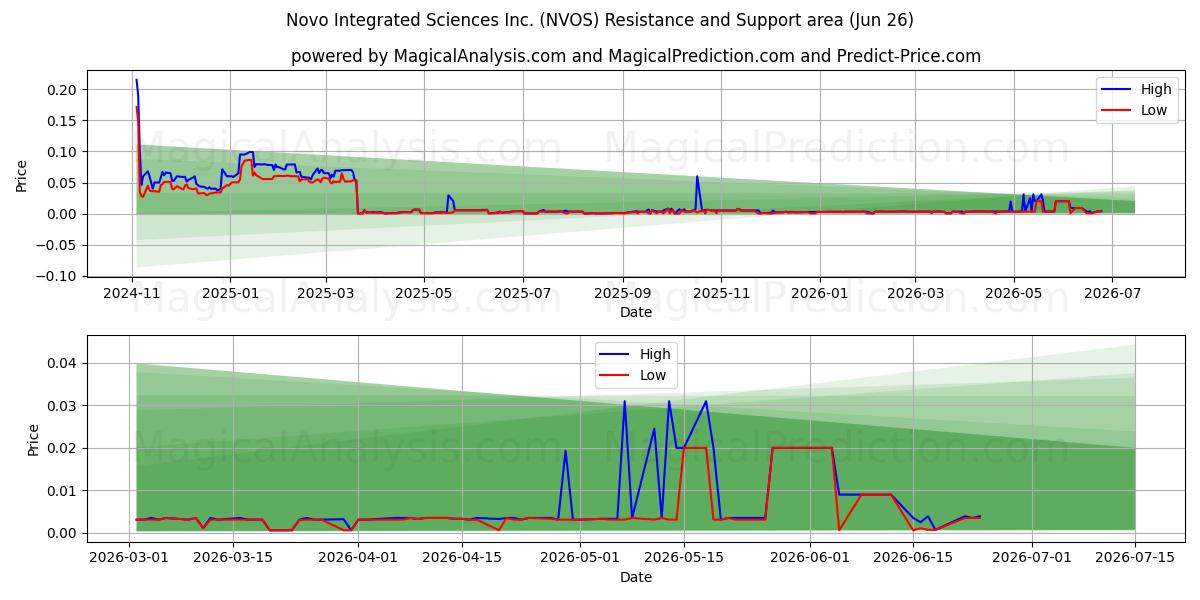1200x600 pixels.
Task: Click the 'powered by MagicalAnalysis.com' subtitle
Action: (x=636, y=56)
